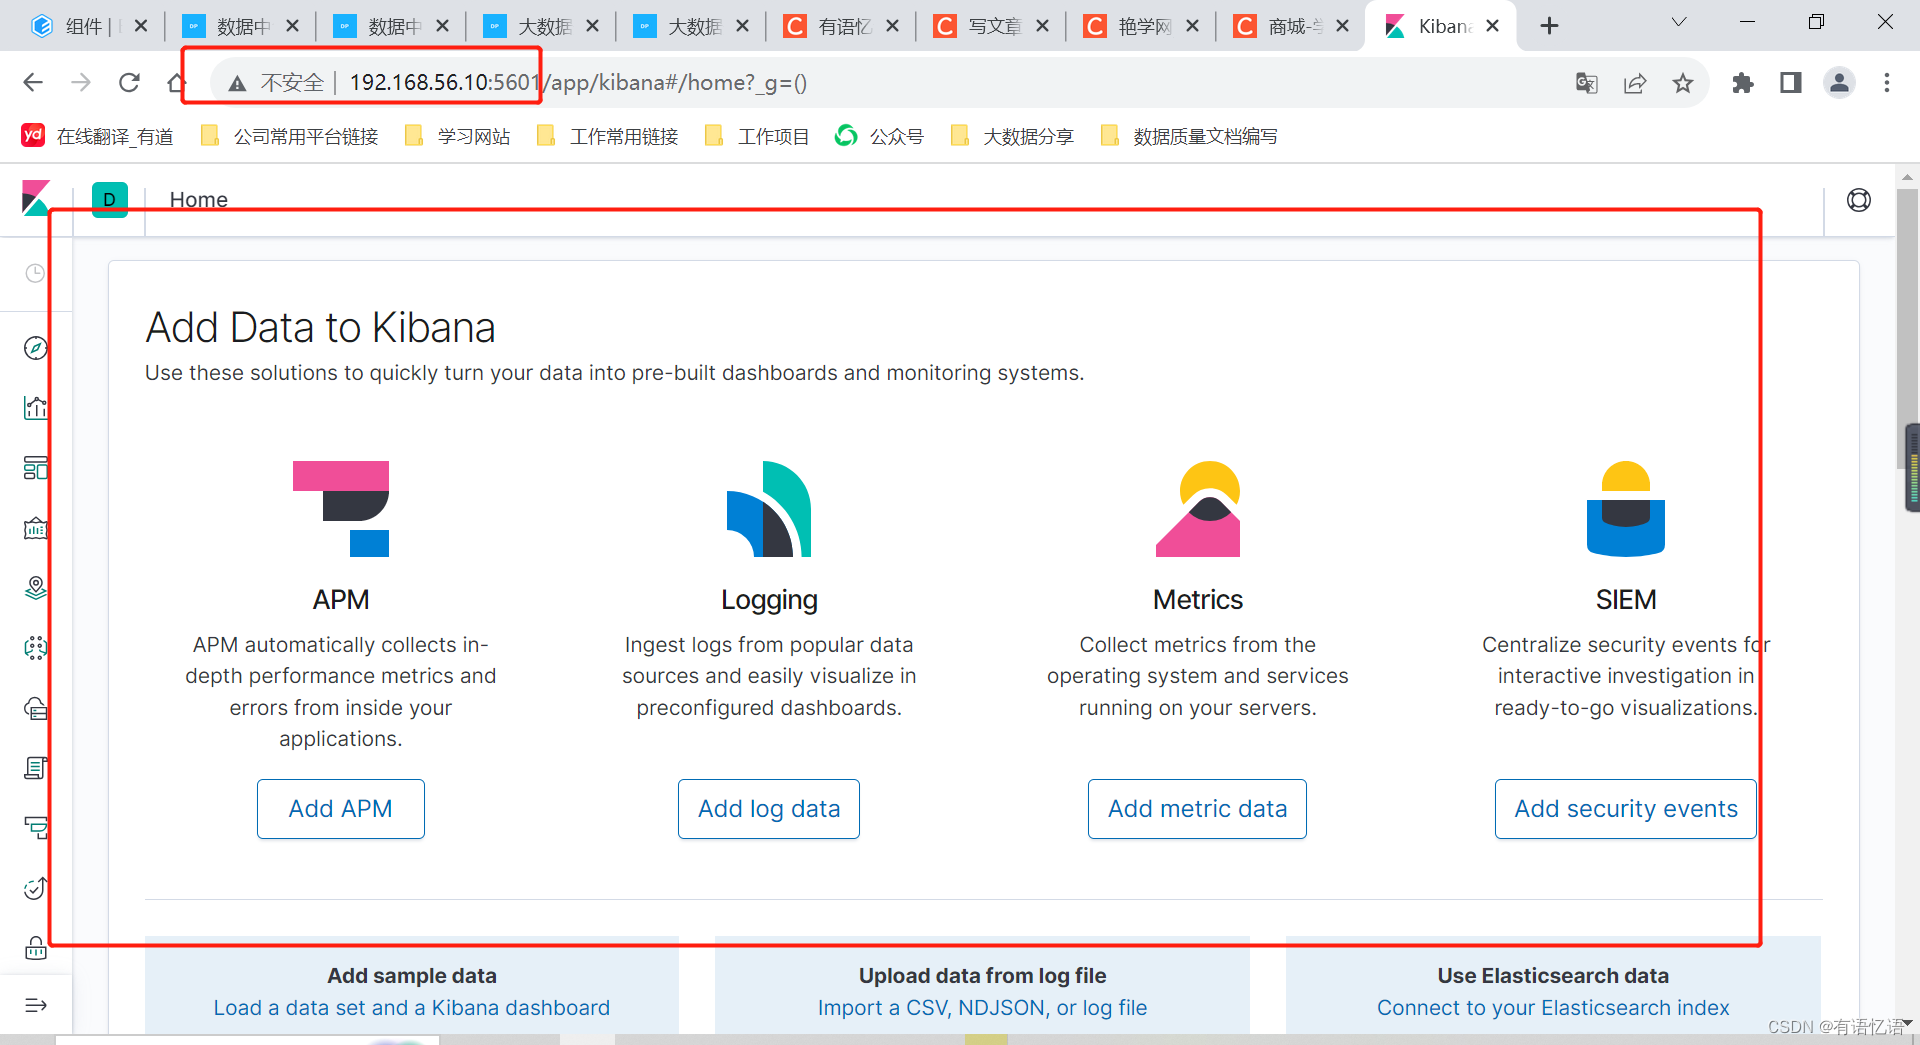Expand the side navigation menu icon
This screenshot has height=1045, width=1920.
click(x=35, y=1005)
